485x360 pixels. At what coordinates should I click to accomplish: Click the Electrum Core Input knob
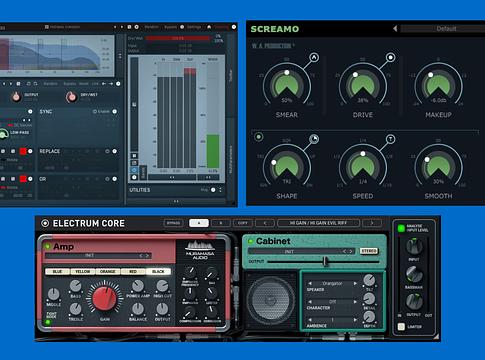pyautogui.click(x=414, y=247)
